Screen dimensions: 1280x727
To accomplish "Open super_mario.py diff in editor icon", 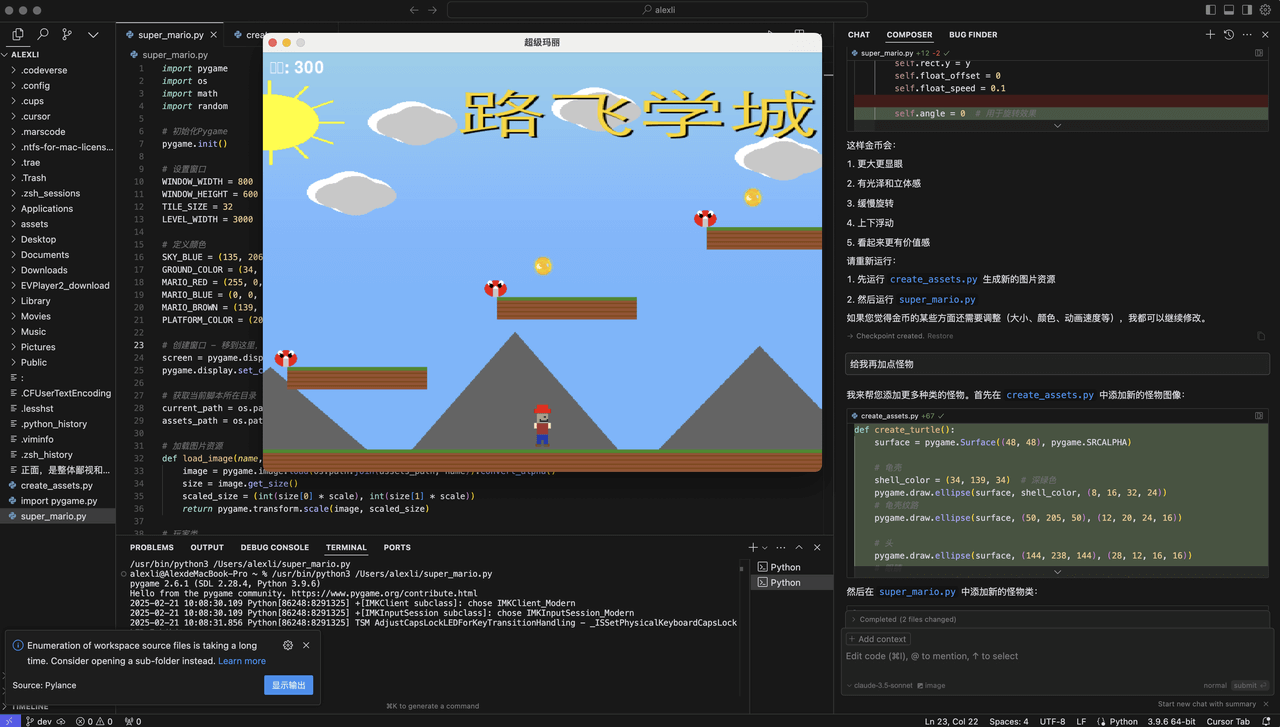I will pyautogui.click(x=1259, y=53).
